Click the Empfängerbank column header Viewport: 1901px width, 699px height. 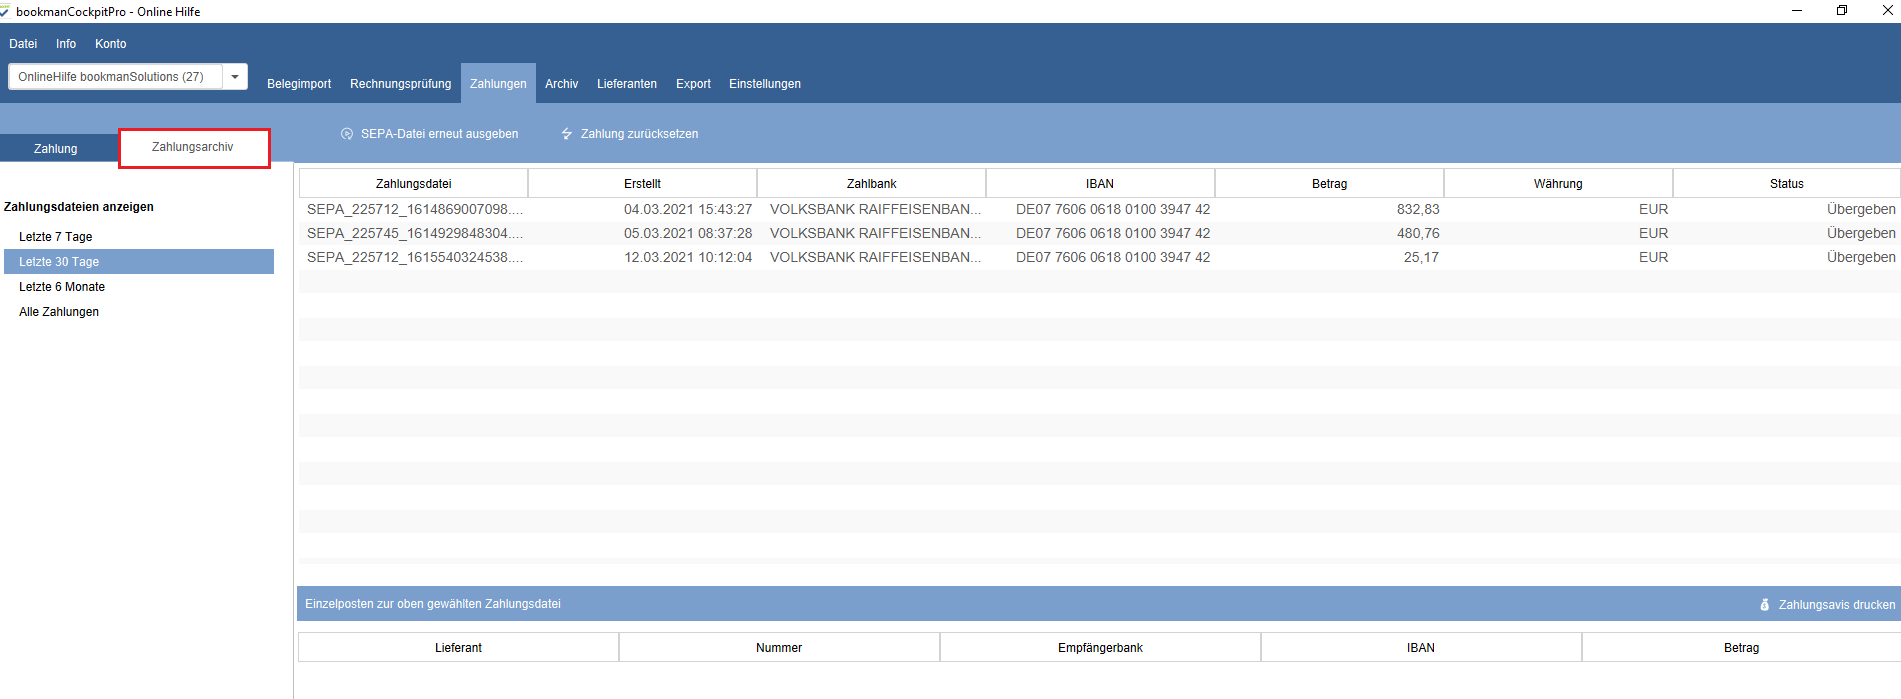(x=1100, y=648)
